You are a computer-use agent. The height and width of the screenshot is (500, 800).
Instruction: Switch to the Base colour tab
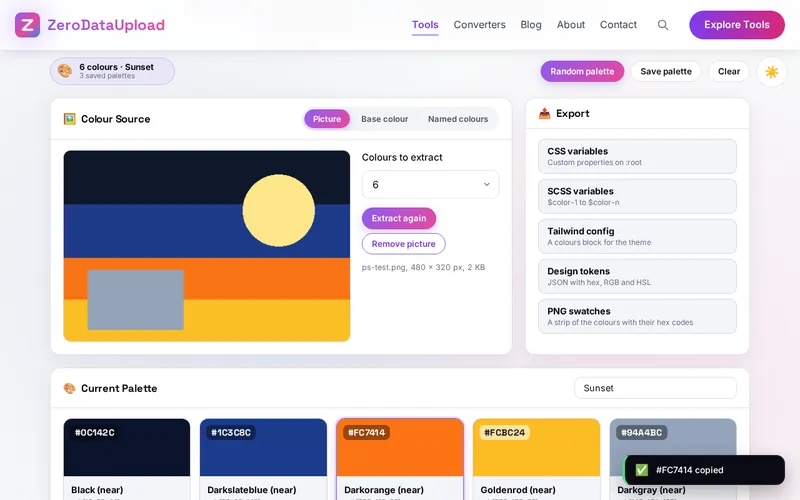click(384, 119)
